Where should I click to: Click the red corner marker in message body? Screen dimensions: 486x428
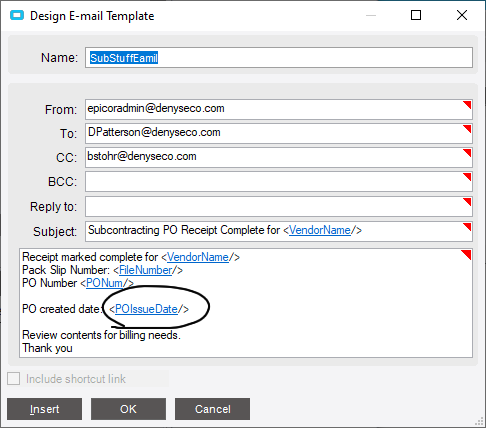tap(467, 254)
